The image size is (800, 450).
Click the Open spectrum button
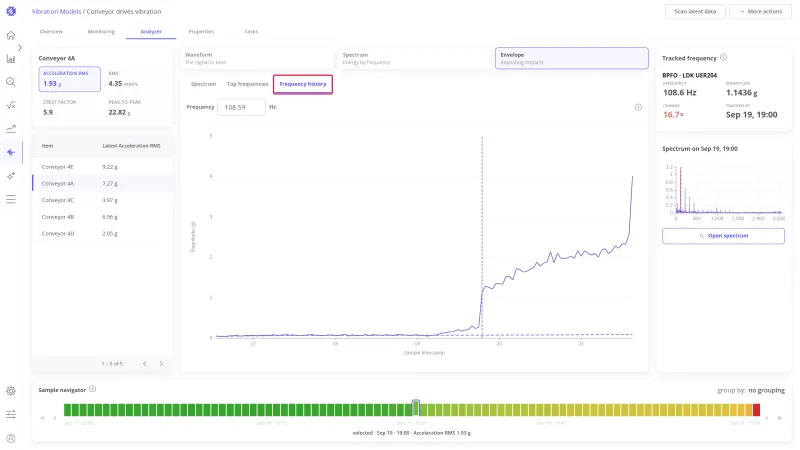(x=723, y=236)
